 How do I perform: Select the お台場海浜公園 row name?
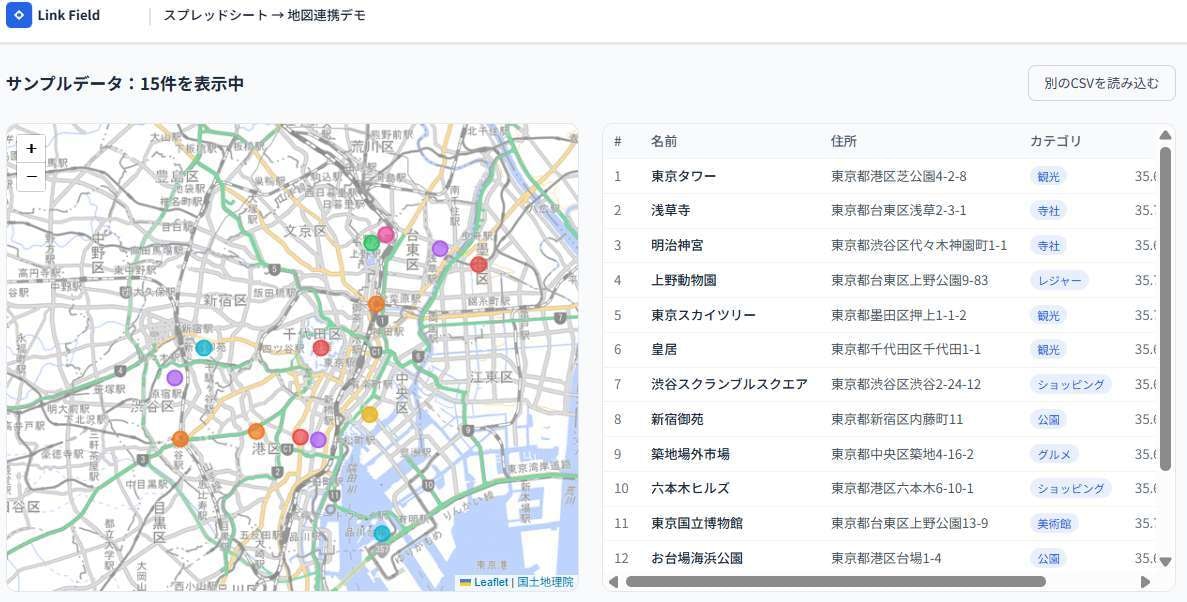696,558
